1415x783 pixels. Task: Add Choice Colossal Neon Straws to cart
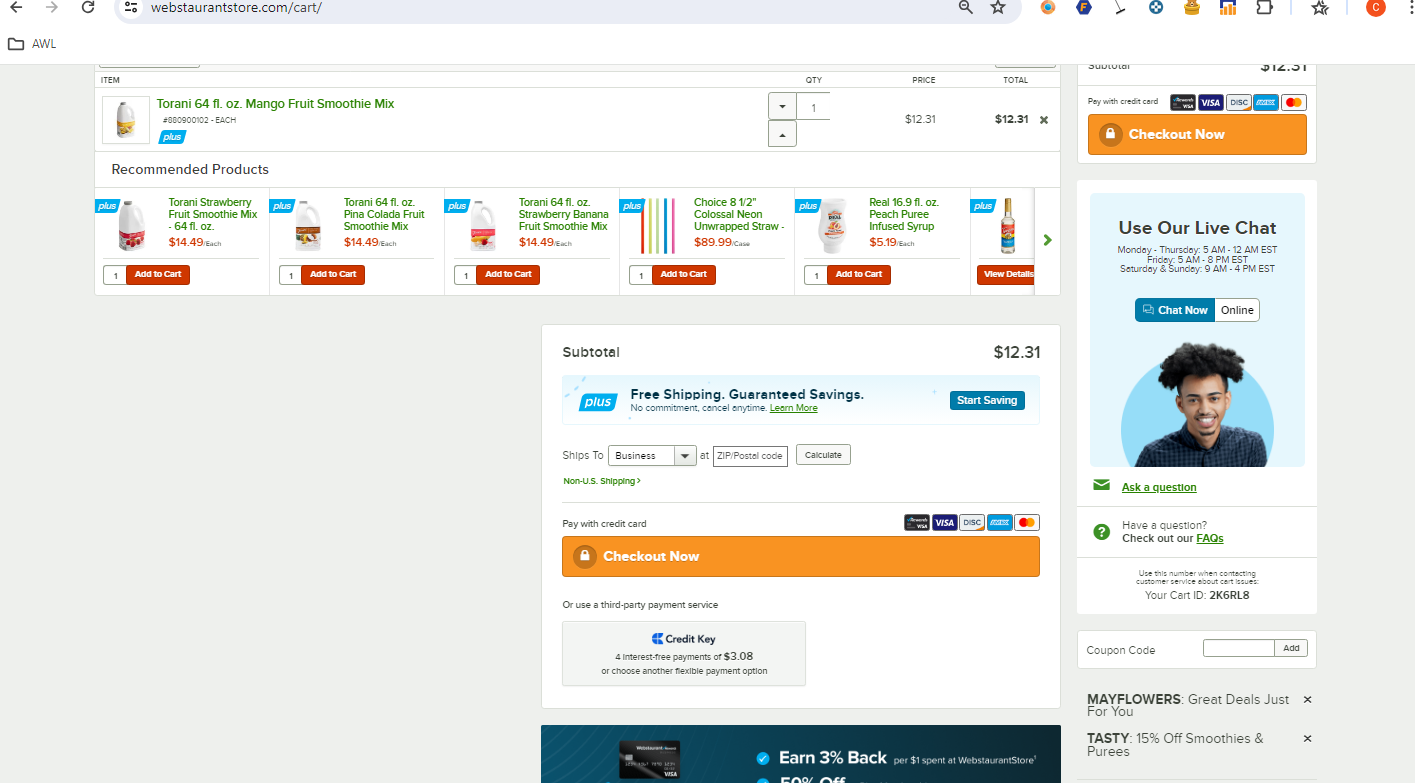coord(683,275)
